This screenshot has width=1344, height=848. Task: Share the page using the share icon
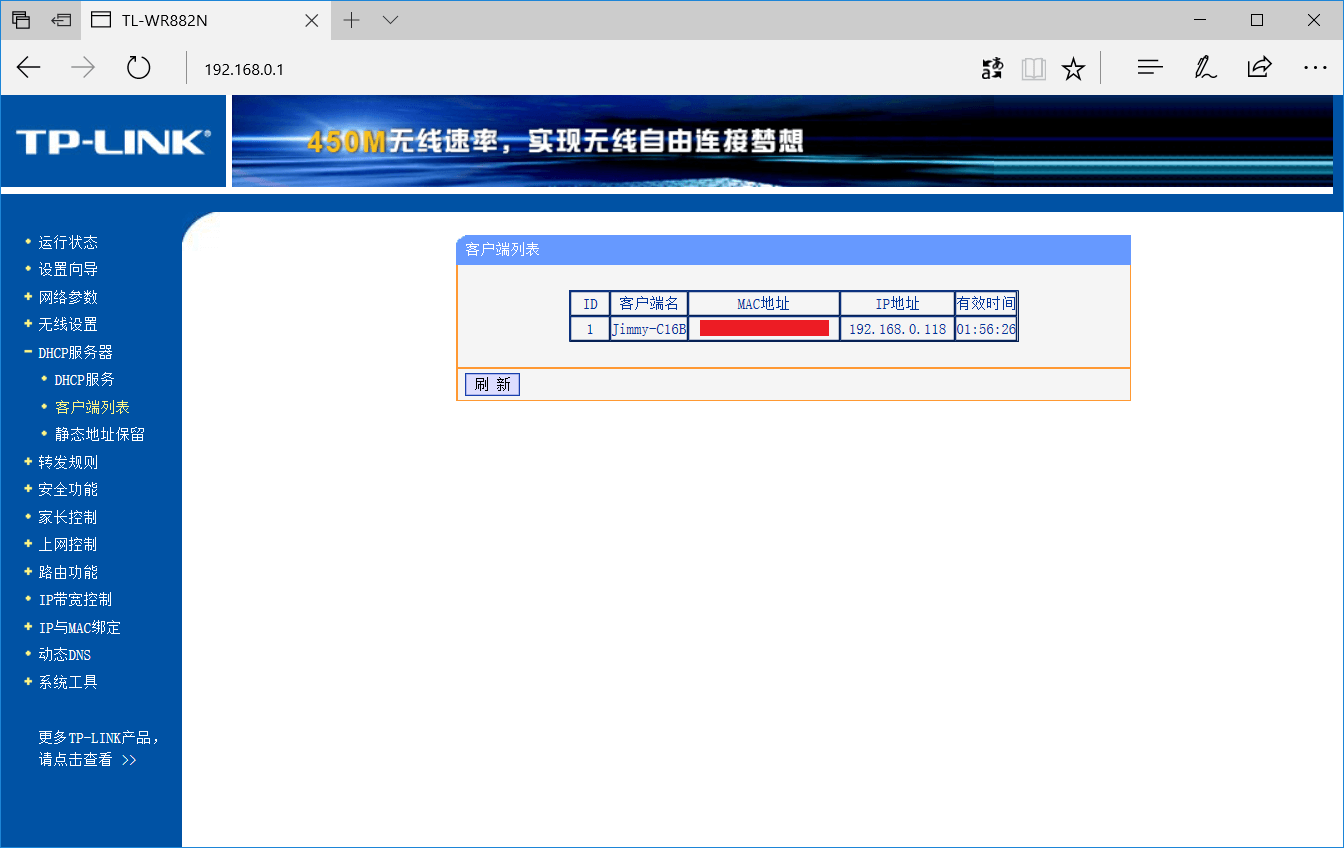[1259, 67]
